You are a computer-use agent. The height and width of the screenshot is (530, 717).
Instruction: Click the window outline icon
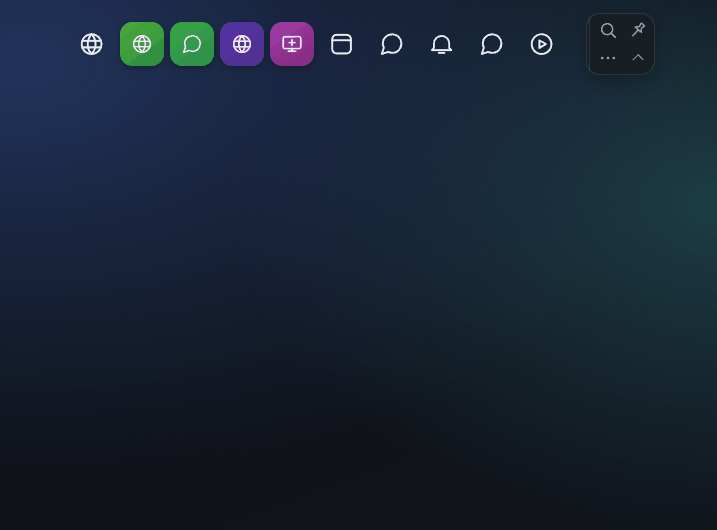click(x=342, y=44)
